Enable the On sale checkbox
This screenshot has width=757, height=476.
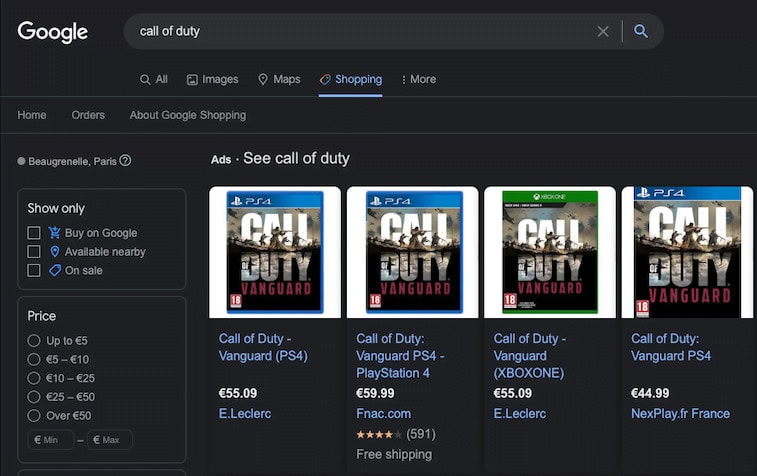[34, 270]
